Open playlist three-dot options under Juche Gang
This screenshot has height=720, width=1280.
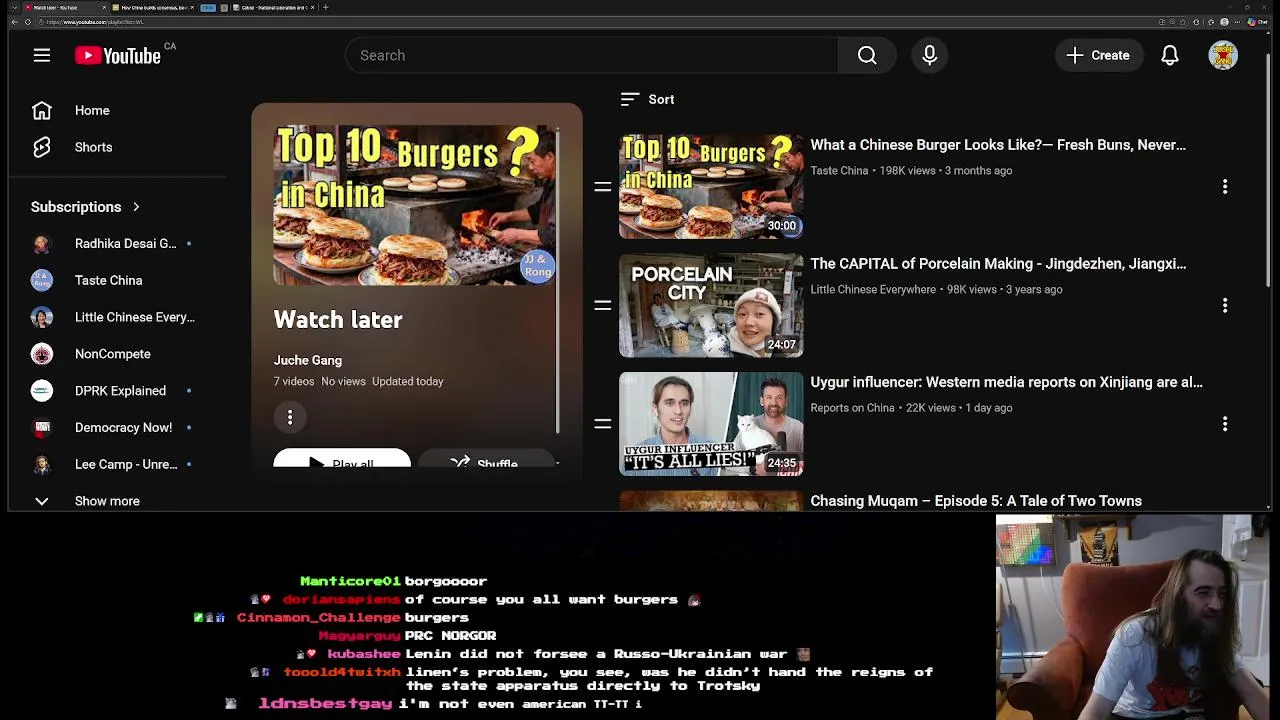coord(290,417)
